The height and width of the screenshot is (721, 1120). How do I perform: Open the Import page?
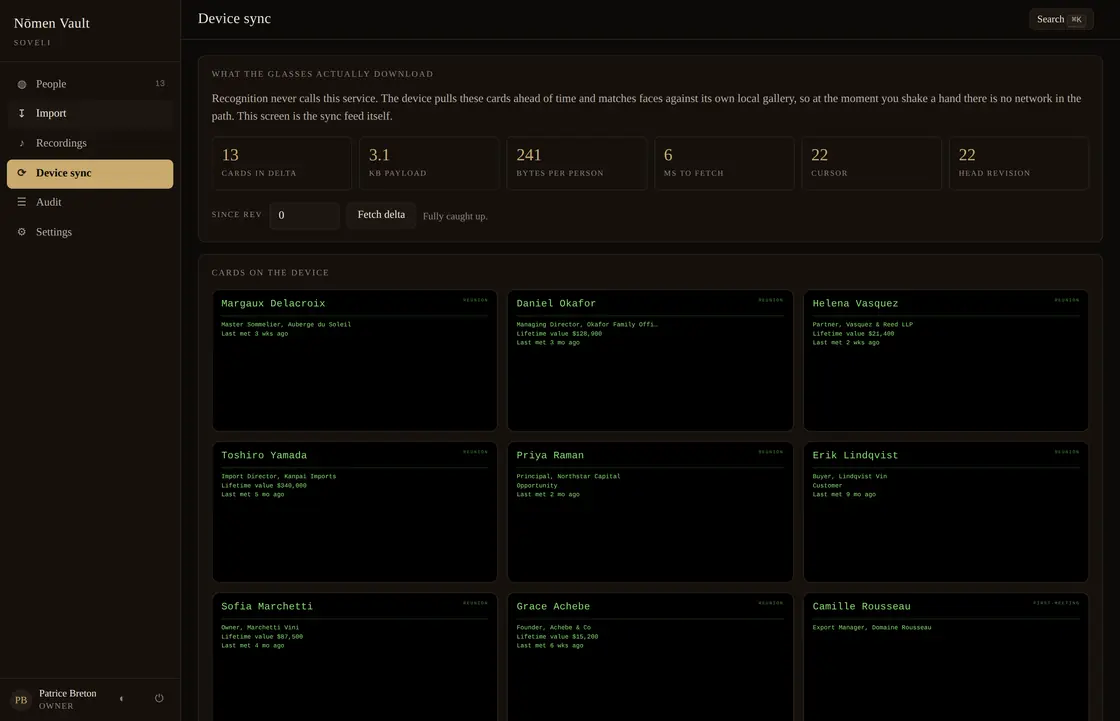click(x=90, y=114)
